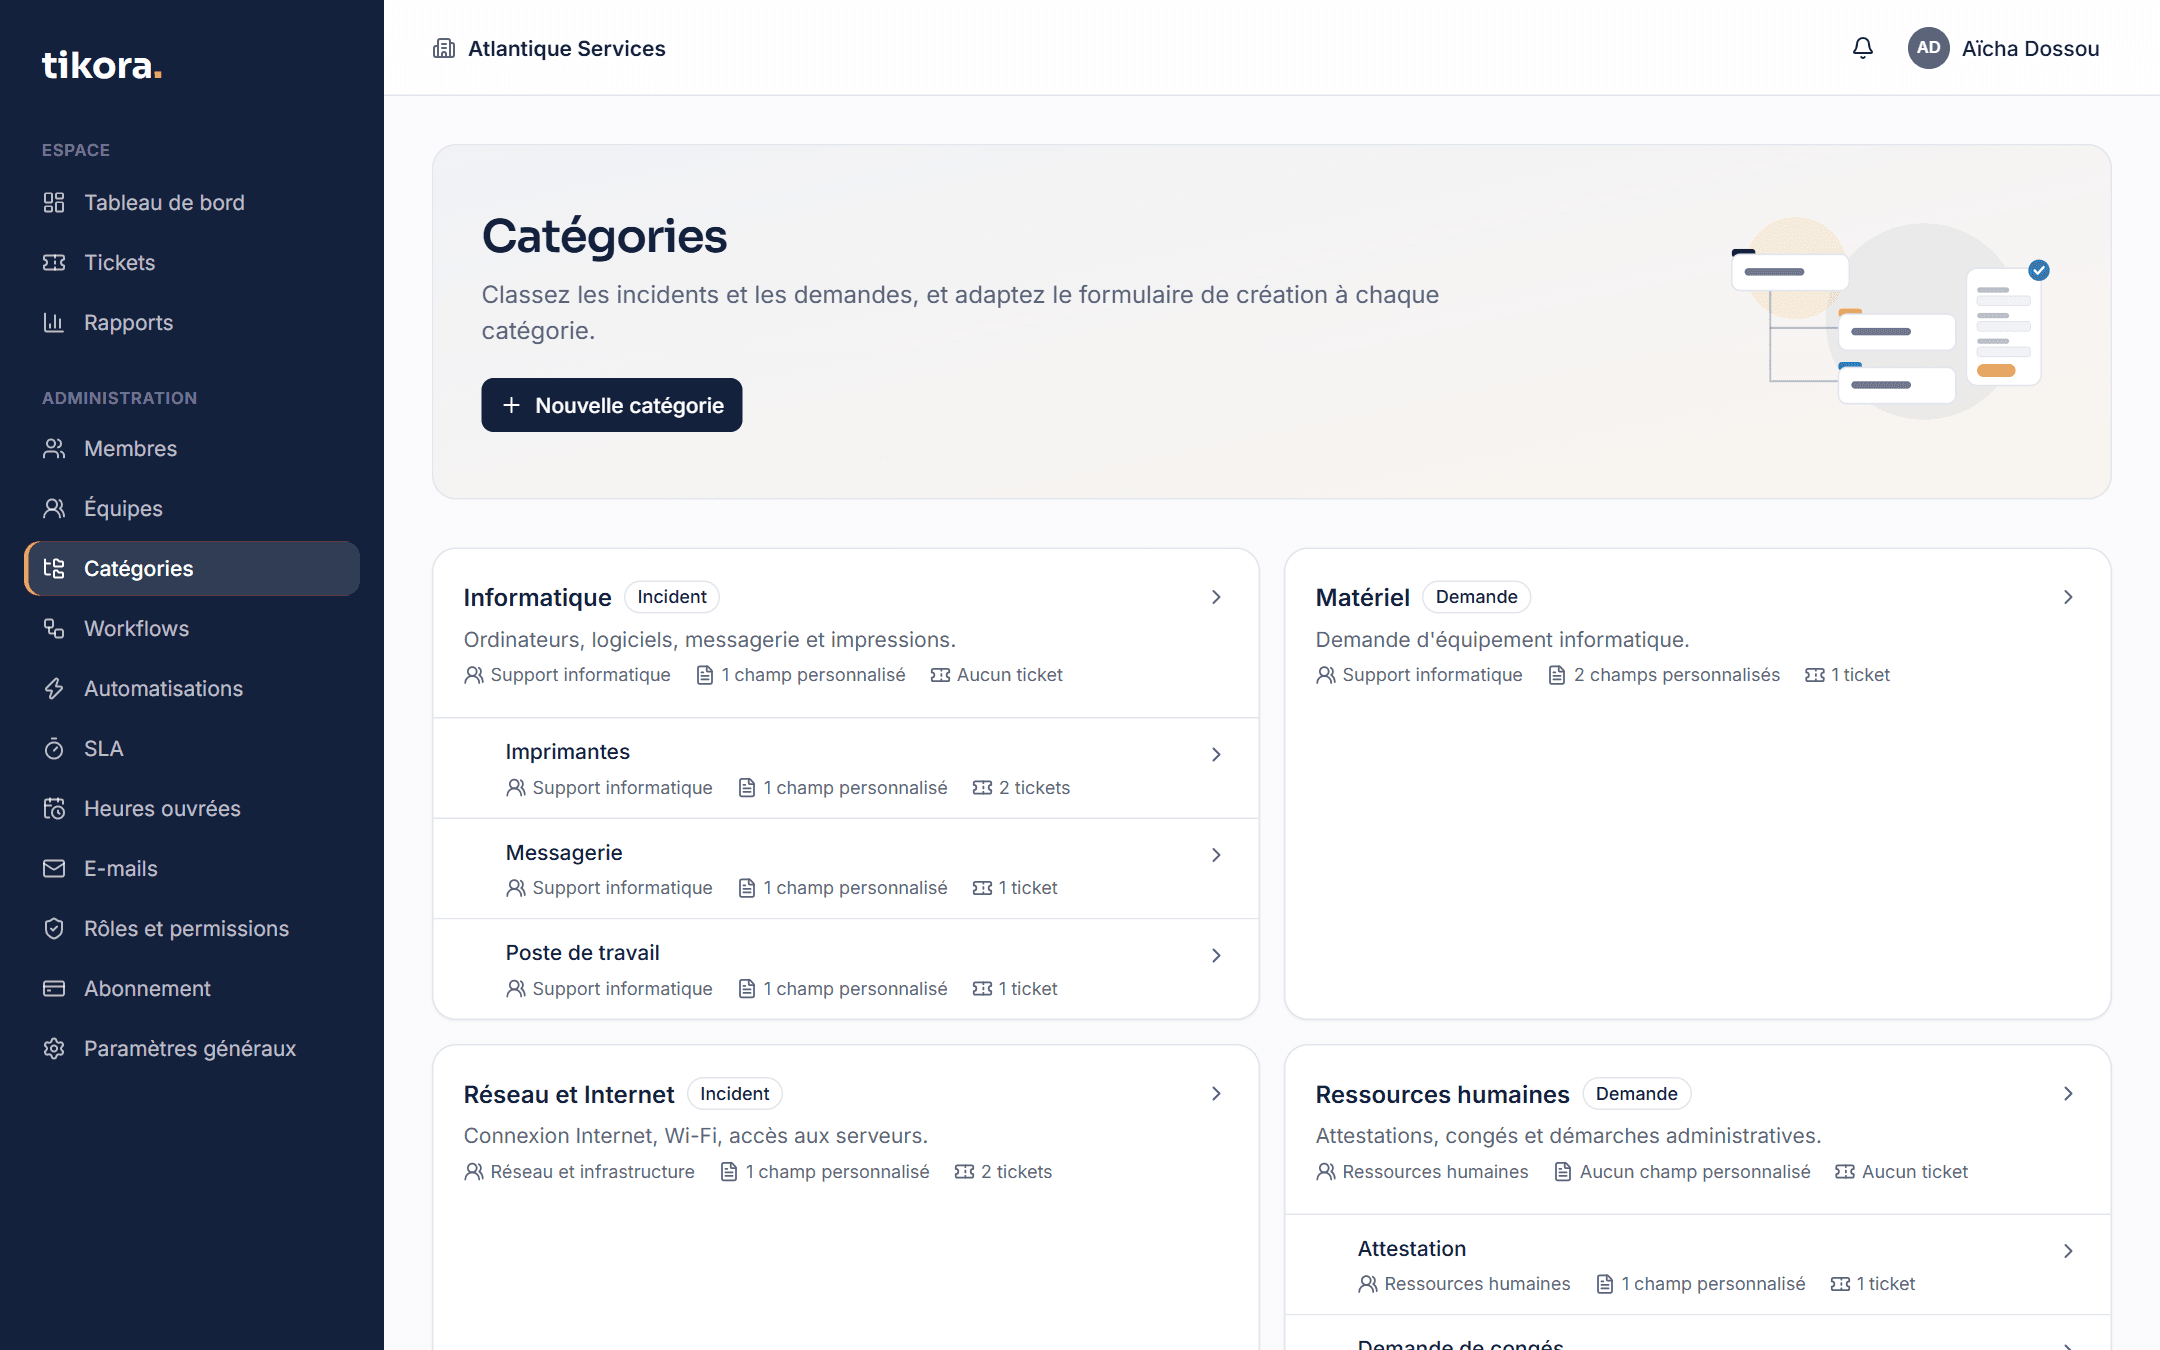Click the Membres people icon

point(54,449)
